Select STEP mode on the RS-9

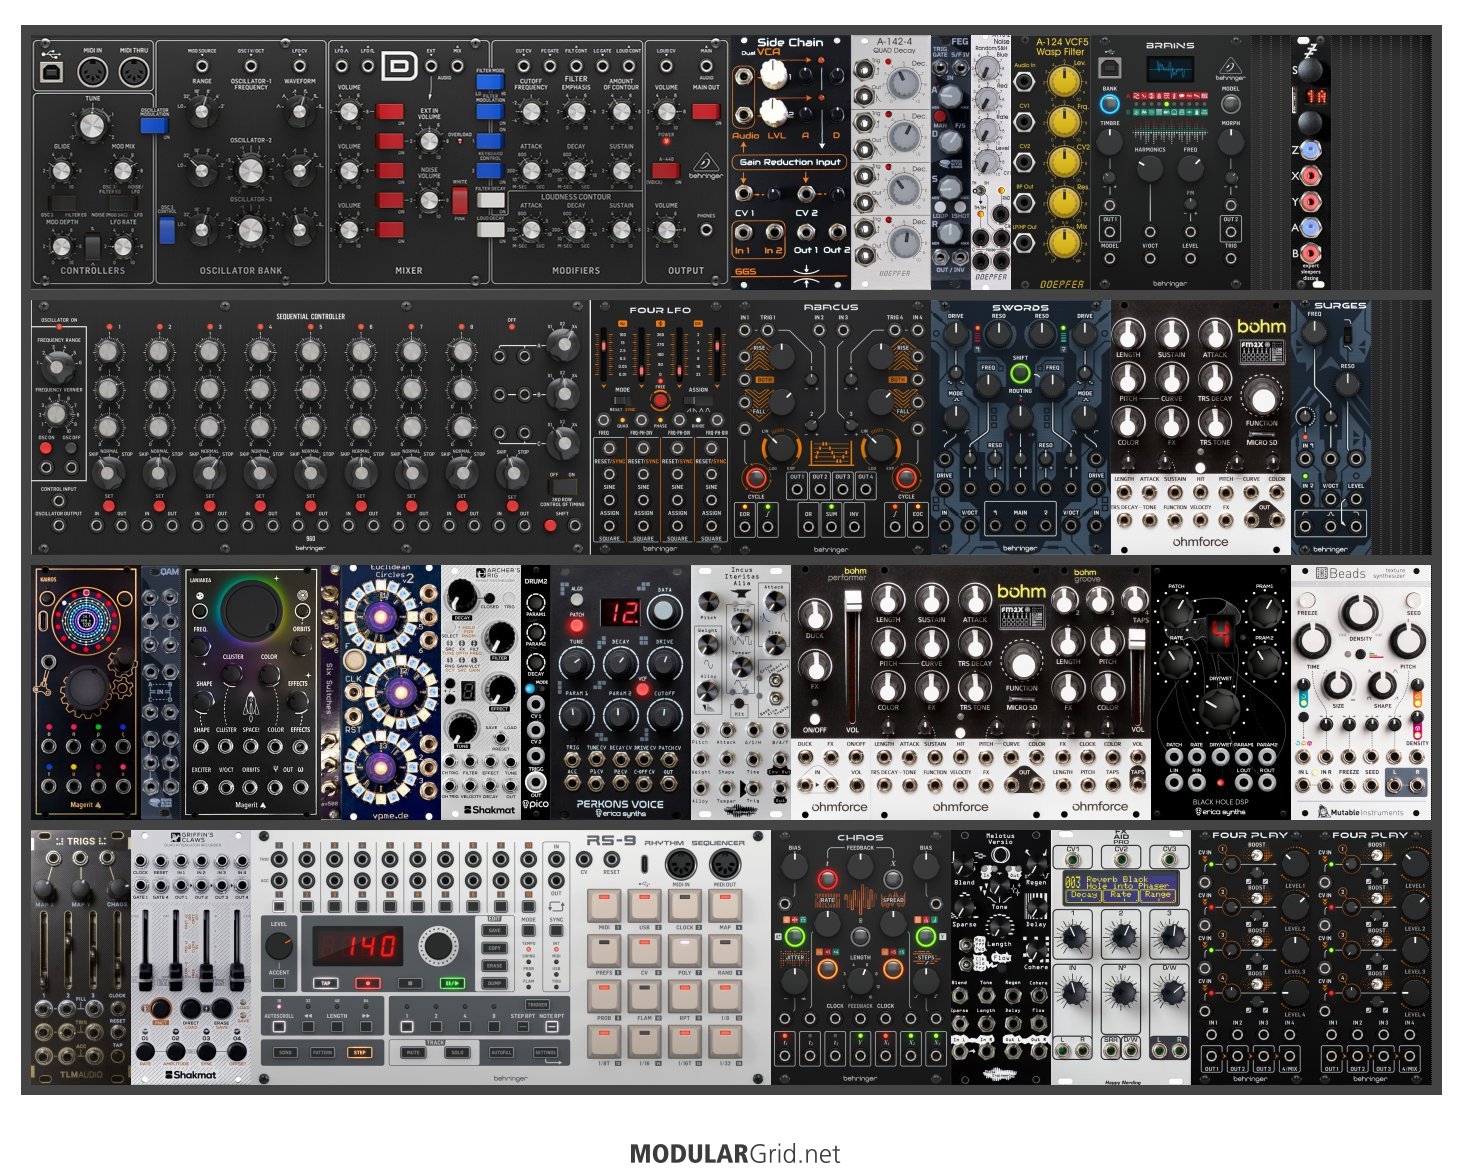358,1052
